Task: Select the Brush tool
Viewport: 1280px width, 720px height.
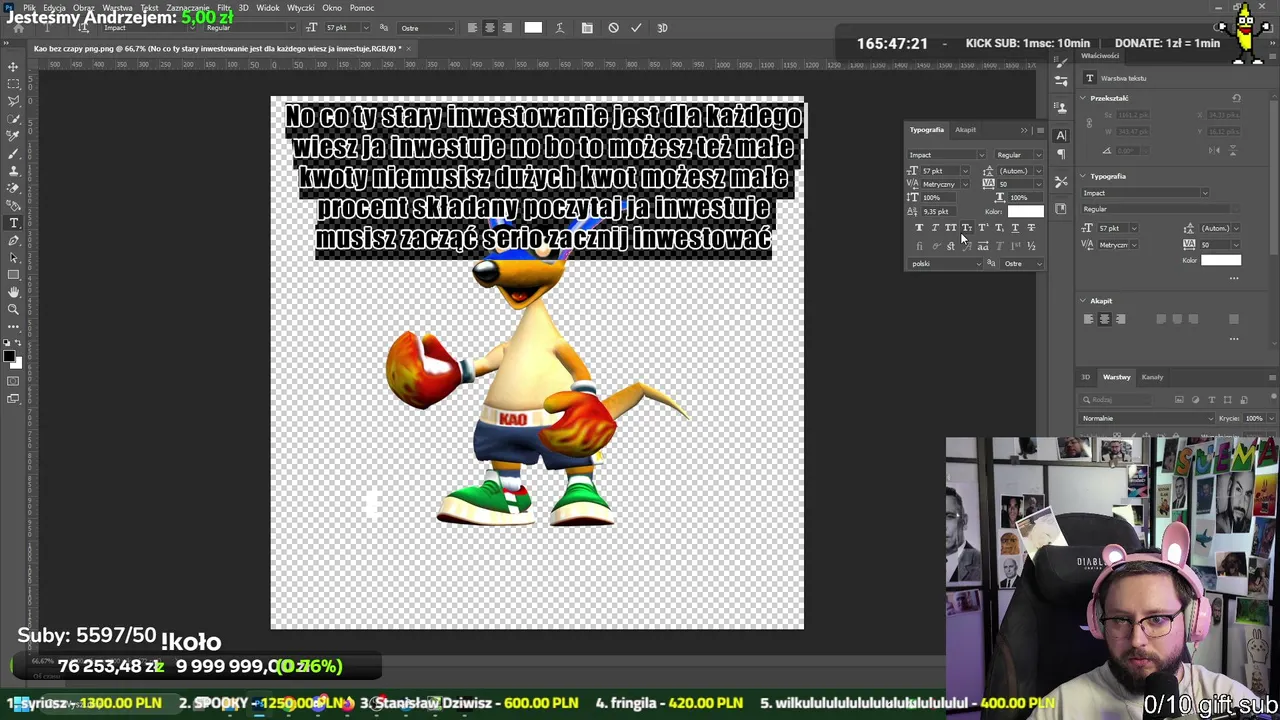Action: 13,153
